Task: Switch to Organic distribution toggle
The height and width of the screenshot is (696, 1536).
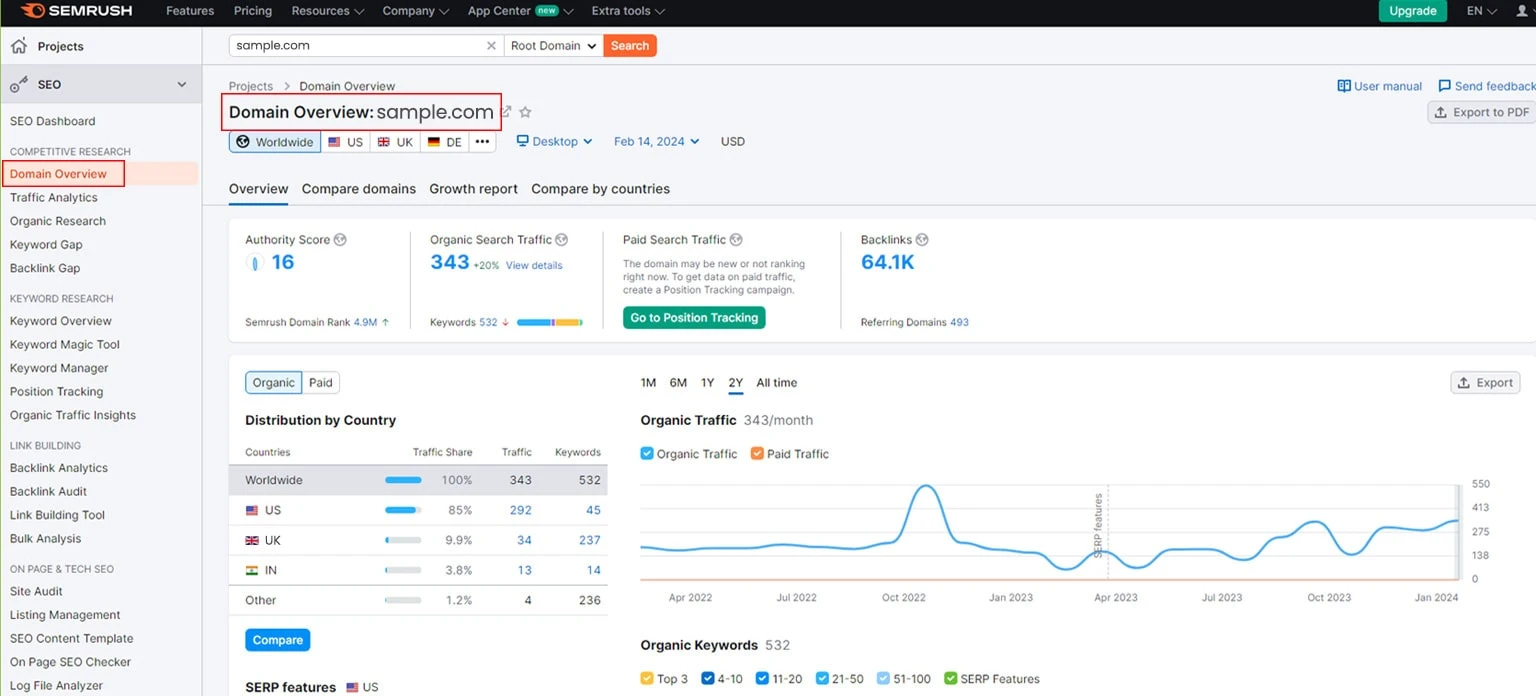Action: (x=274, y=382)
